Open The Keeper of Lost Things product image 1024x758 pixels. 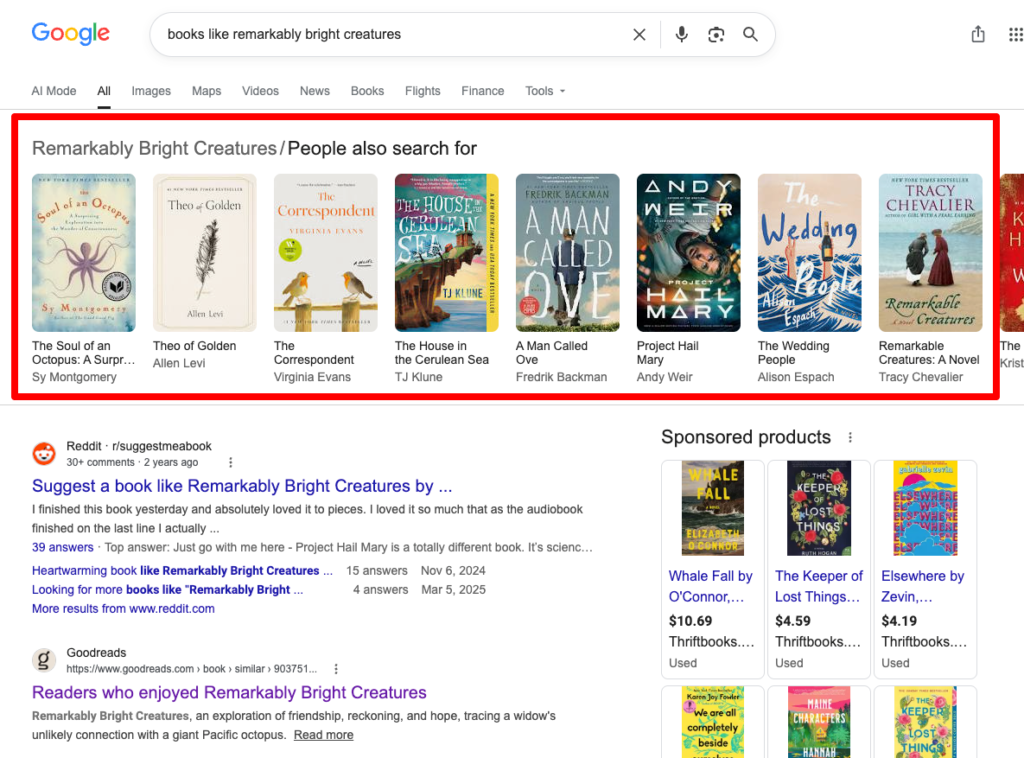coord(819,508)
